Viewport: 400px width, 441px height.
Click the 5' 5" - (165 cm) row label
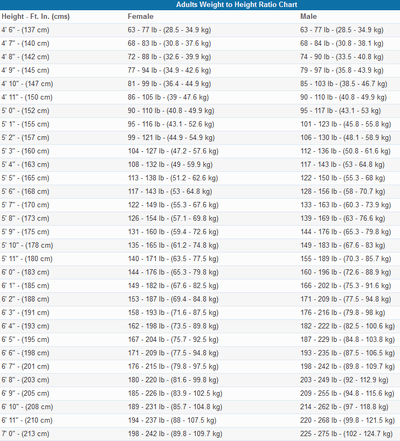point(25,178)
